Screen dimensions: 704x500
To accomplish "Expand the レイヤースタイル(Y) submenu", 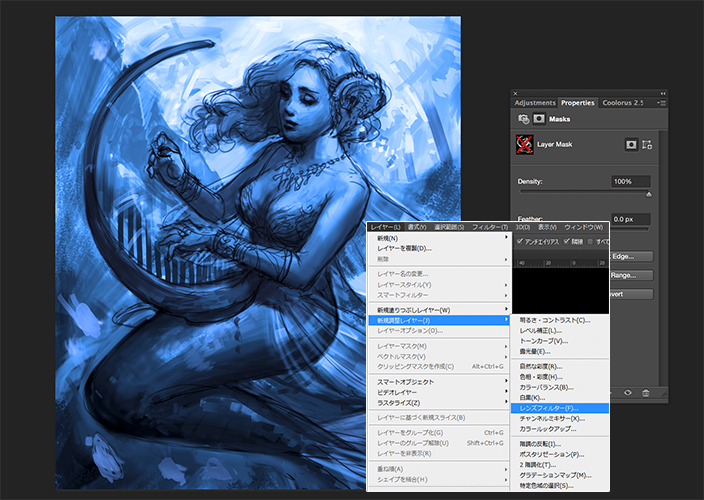I will (x=440, y=285).
